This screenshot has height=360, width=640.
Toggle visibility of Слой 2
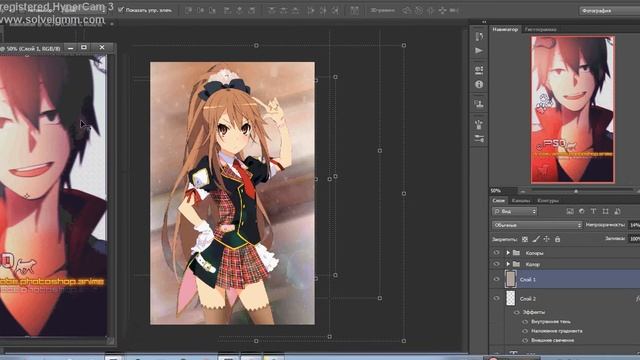click(496, 299)
